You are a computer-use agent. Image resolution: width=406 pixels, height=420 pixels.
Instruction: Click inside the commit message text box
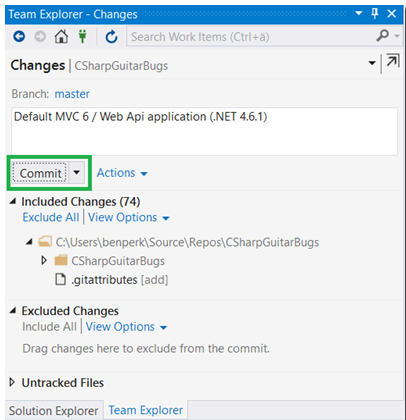(x=204, y=131)
